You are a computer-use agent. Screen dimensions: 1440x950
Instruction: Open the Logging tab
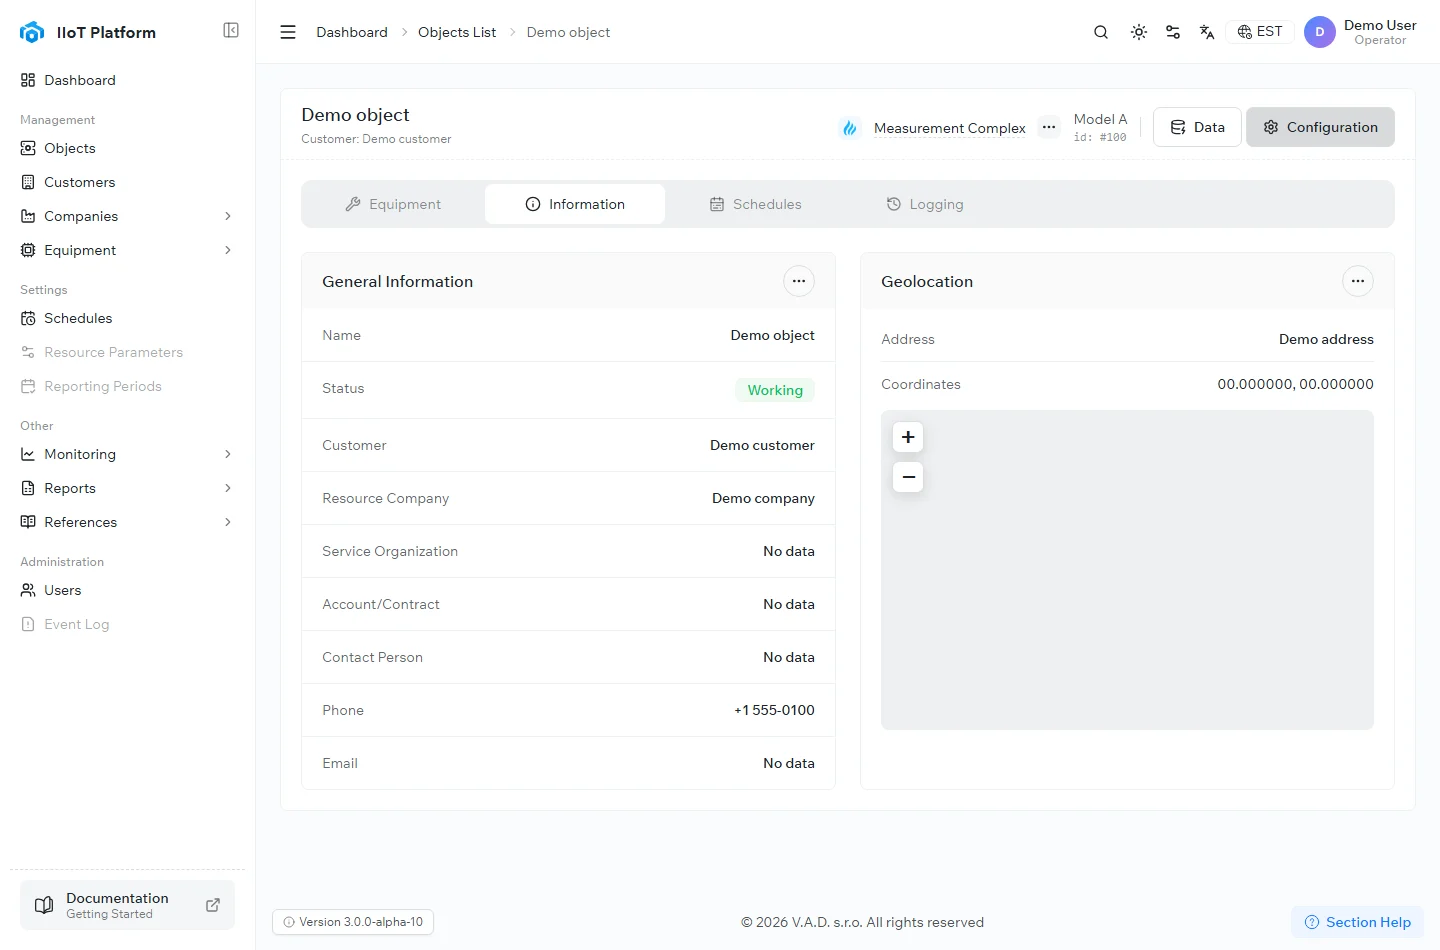pyautogui.click(x=925, y=204)
